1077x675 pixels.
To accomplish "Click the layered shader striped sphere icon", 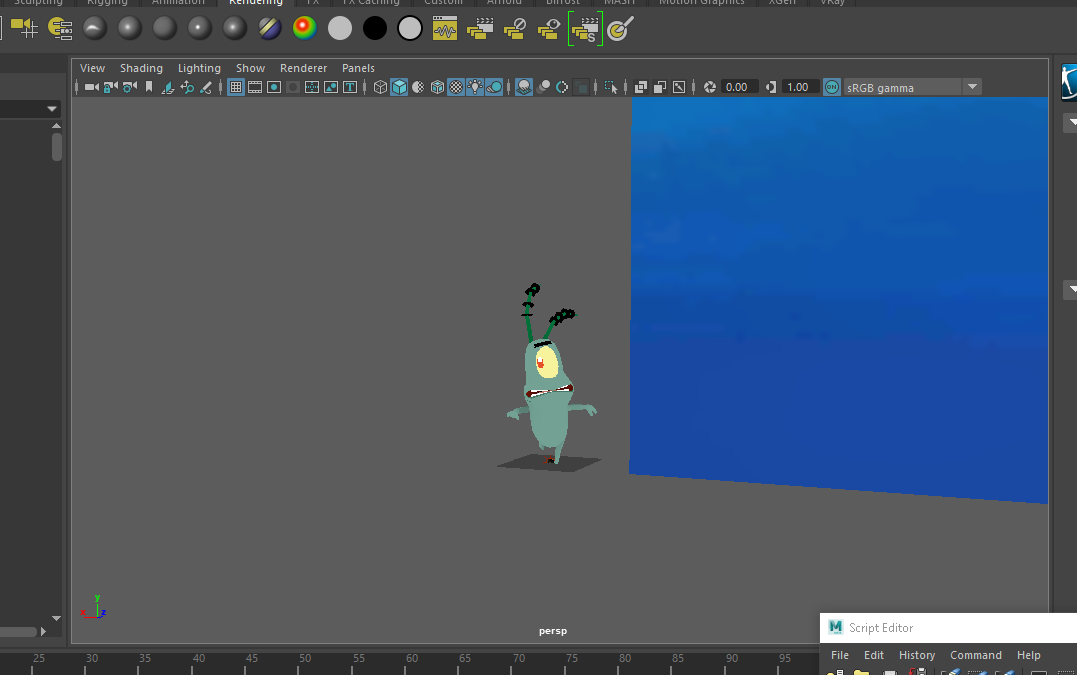I will click(270, 28).
